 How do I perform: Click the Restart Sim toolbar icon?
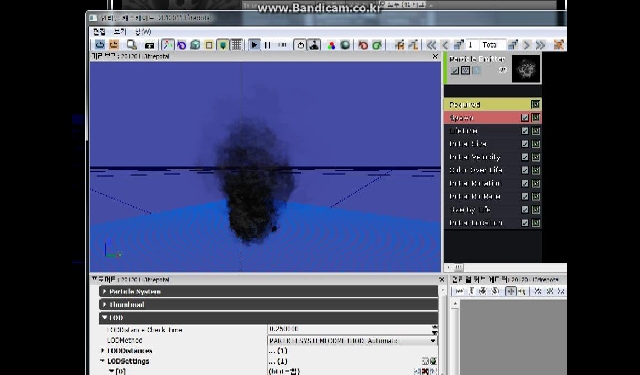(x=100, y=45)
